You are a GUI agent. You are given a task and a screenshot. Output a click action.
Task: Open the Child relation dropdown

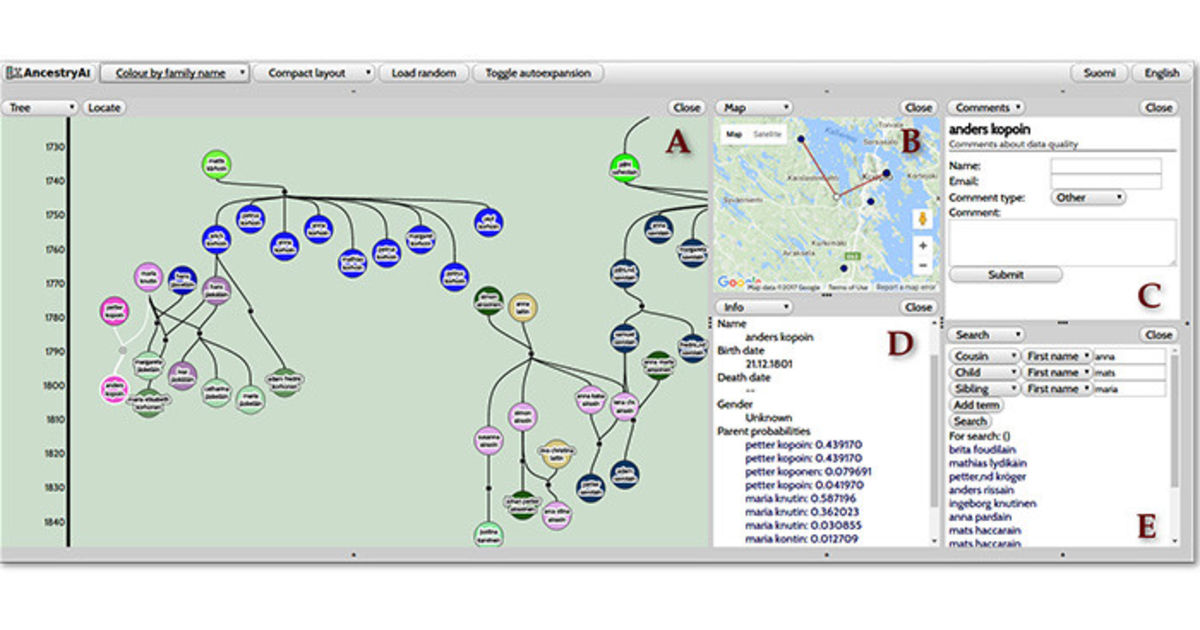pos(984,372)
